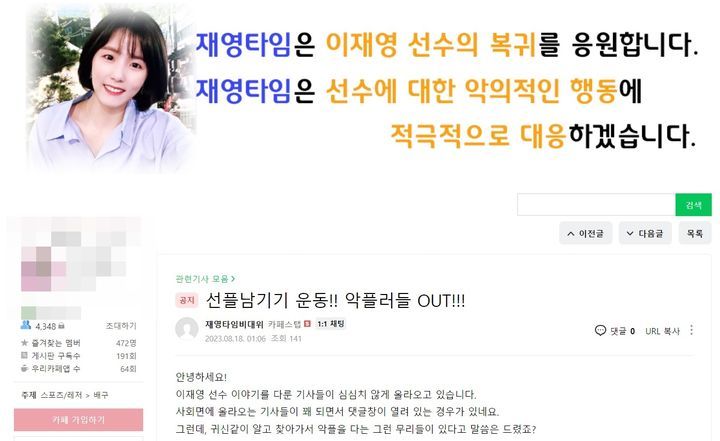Start 1:1 채팅 with the author

click(x=331, y=324)
